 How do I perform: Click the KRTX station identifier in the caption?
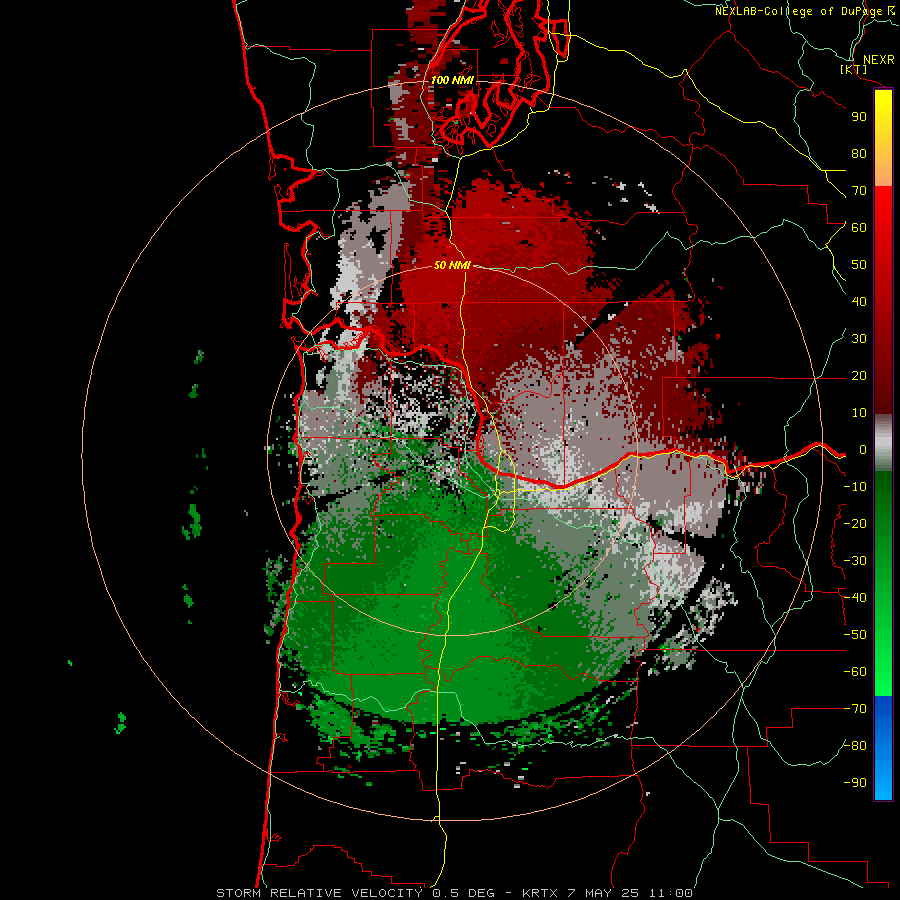tap(540, 893)
